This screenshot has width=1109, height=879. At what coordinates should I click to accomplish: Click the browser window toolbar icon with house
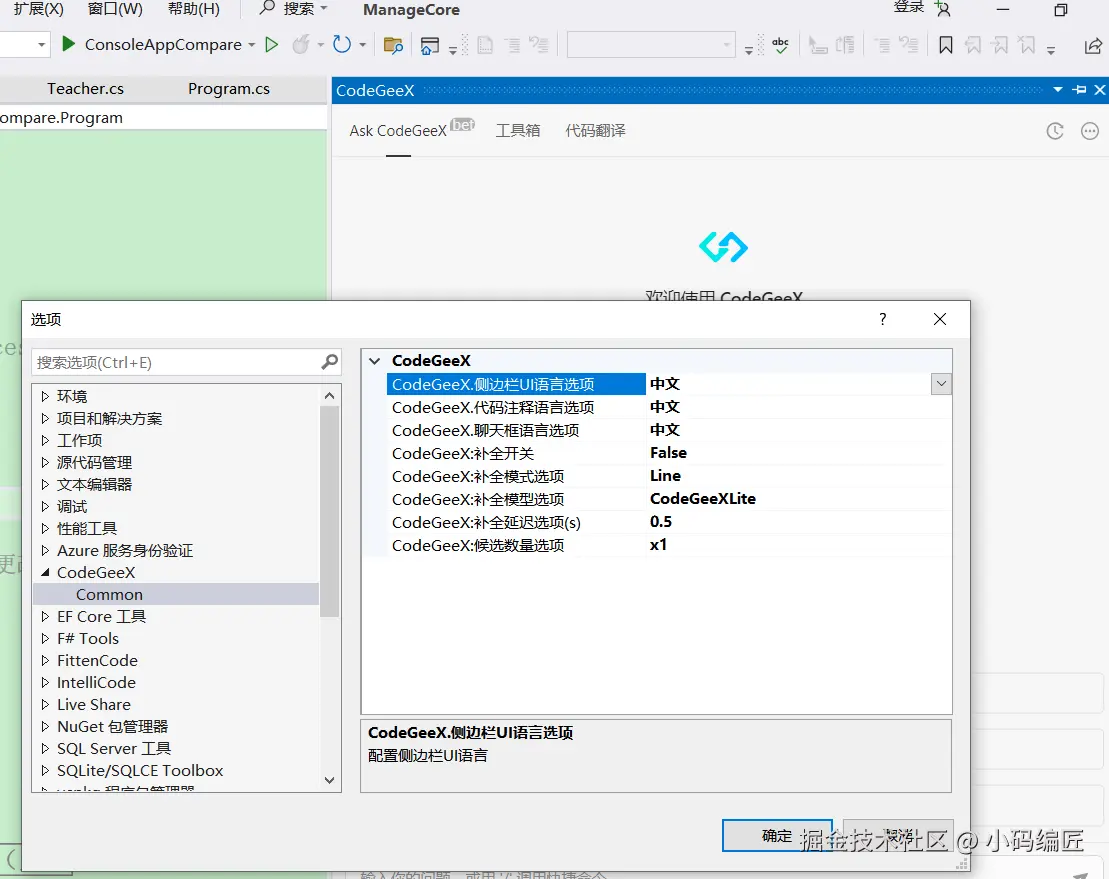429,46
